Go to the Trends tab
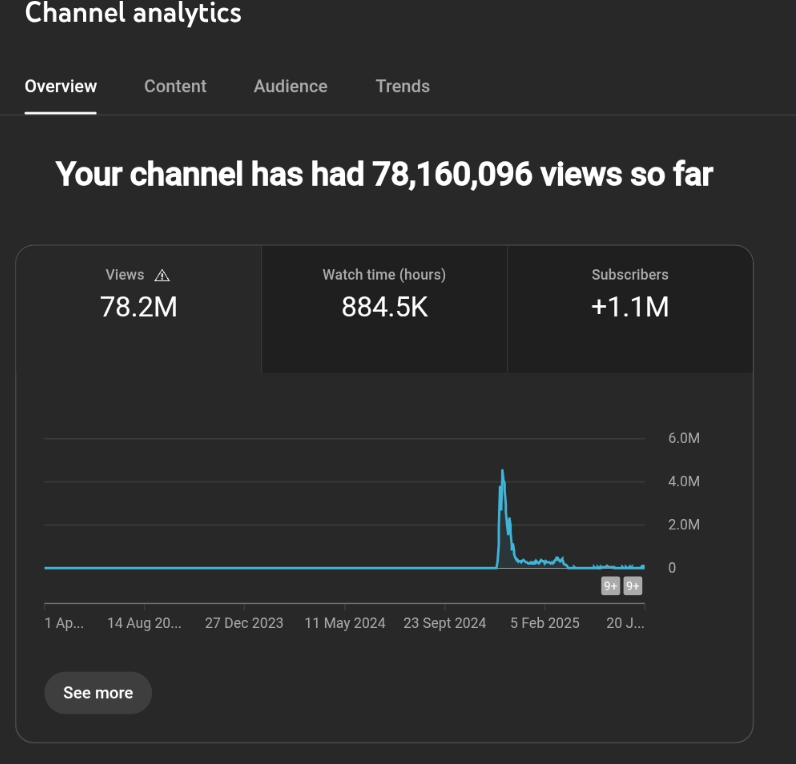The height and width of the screenshot is (764, 796). [402, 86]
